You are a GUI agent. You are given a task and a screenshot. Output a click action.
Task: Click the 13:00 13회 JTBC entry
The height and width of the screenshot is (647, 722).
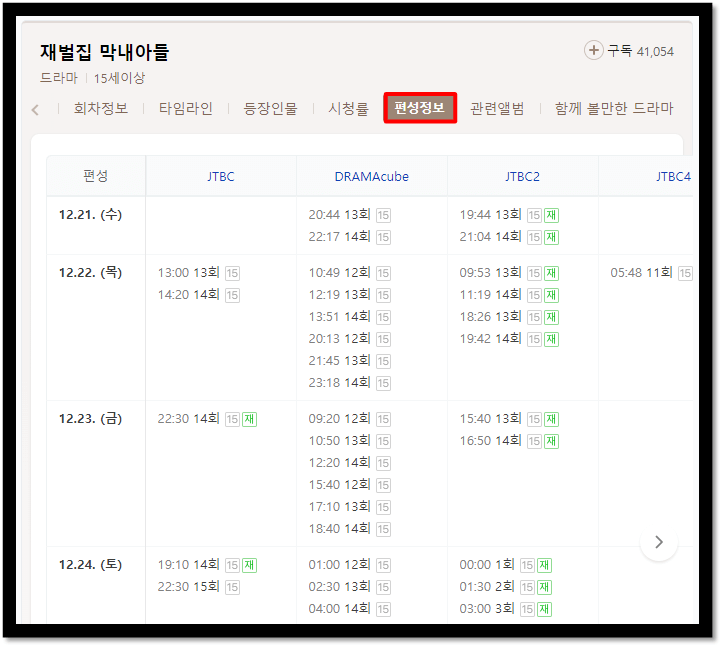pos(198,273)
